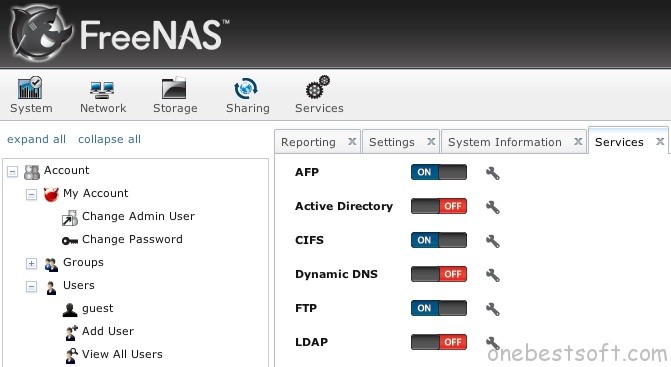Screen dimensions: 671x367
Task: Open the Sharing toolbar icon
Action: click(x=246, y=88)
